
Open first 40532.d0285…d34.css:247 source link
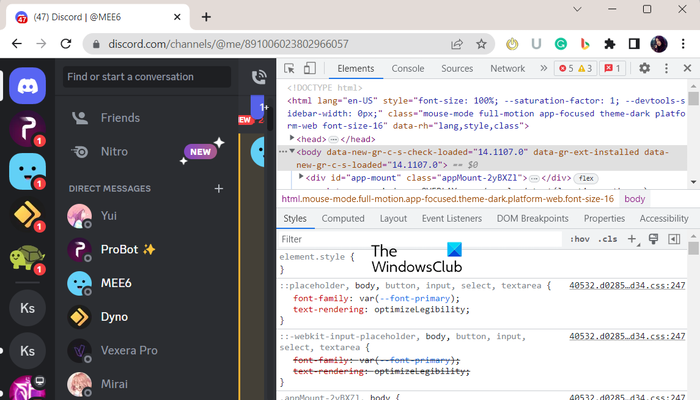(x=627, y=286)
